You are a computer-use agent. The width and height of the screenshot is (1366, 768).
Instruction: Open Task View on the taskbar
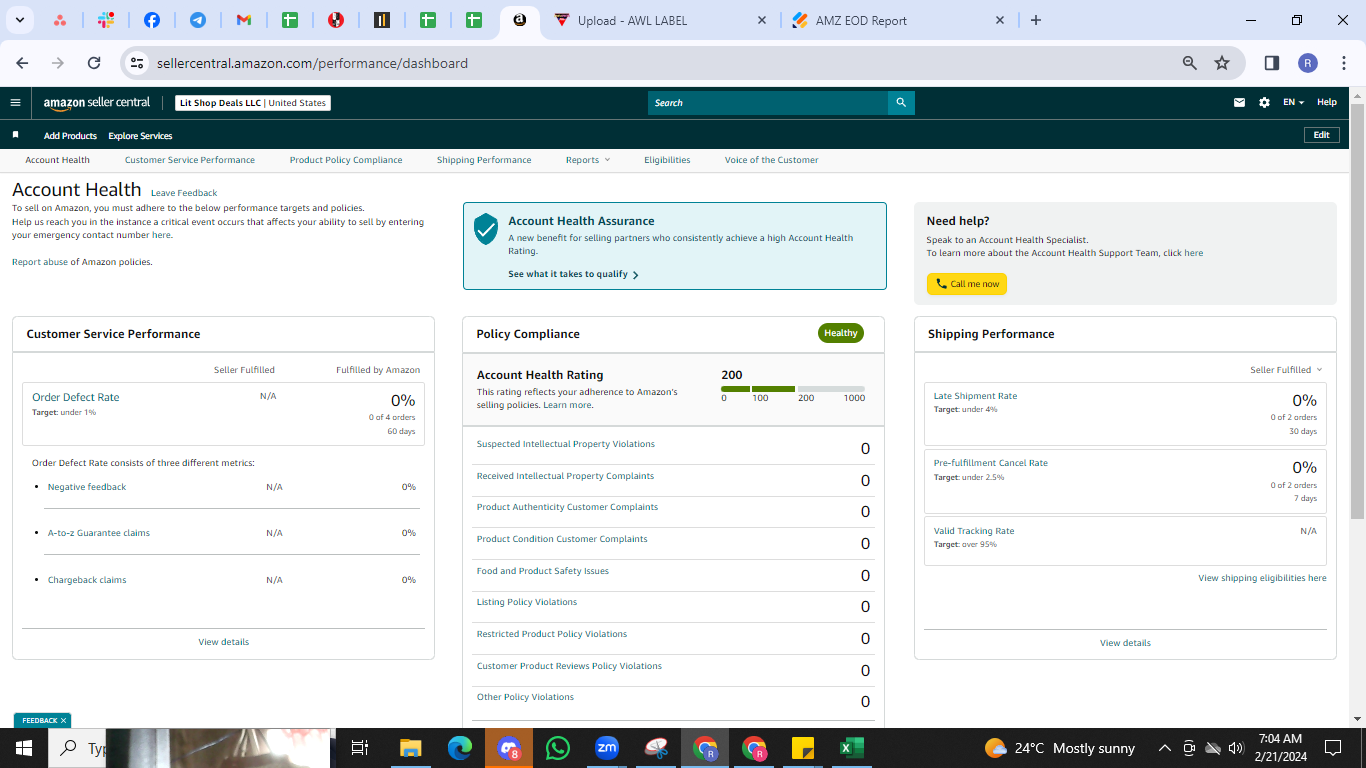pyautogui.click(x=361, y=748)
